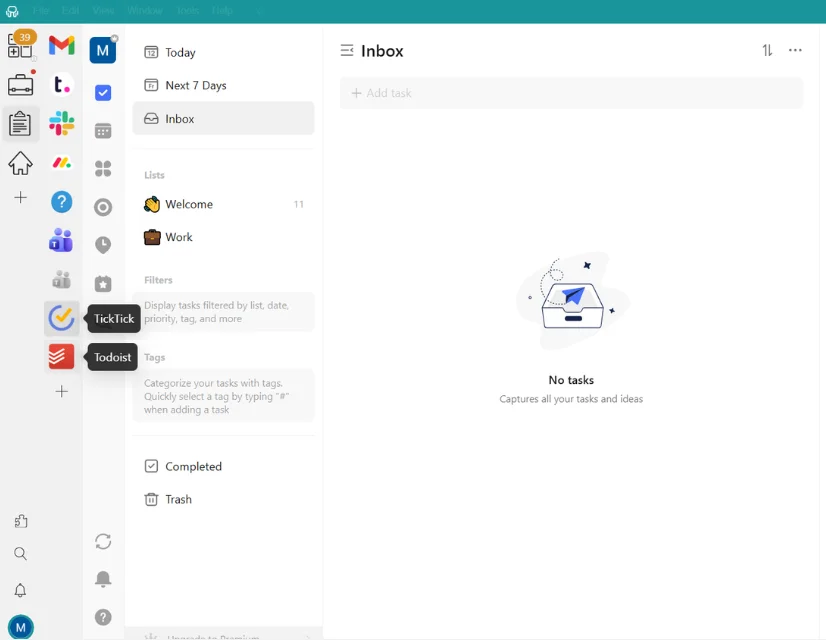Viewport: 826px width, 640px height.
Task: Click the blue question mark app icon
Action: pyautogui.click(x=62, y=202)
